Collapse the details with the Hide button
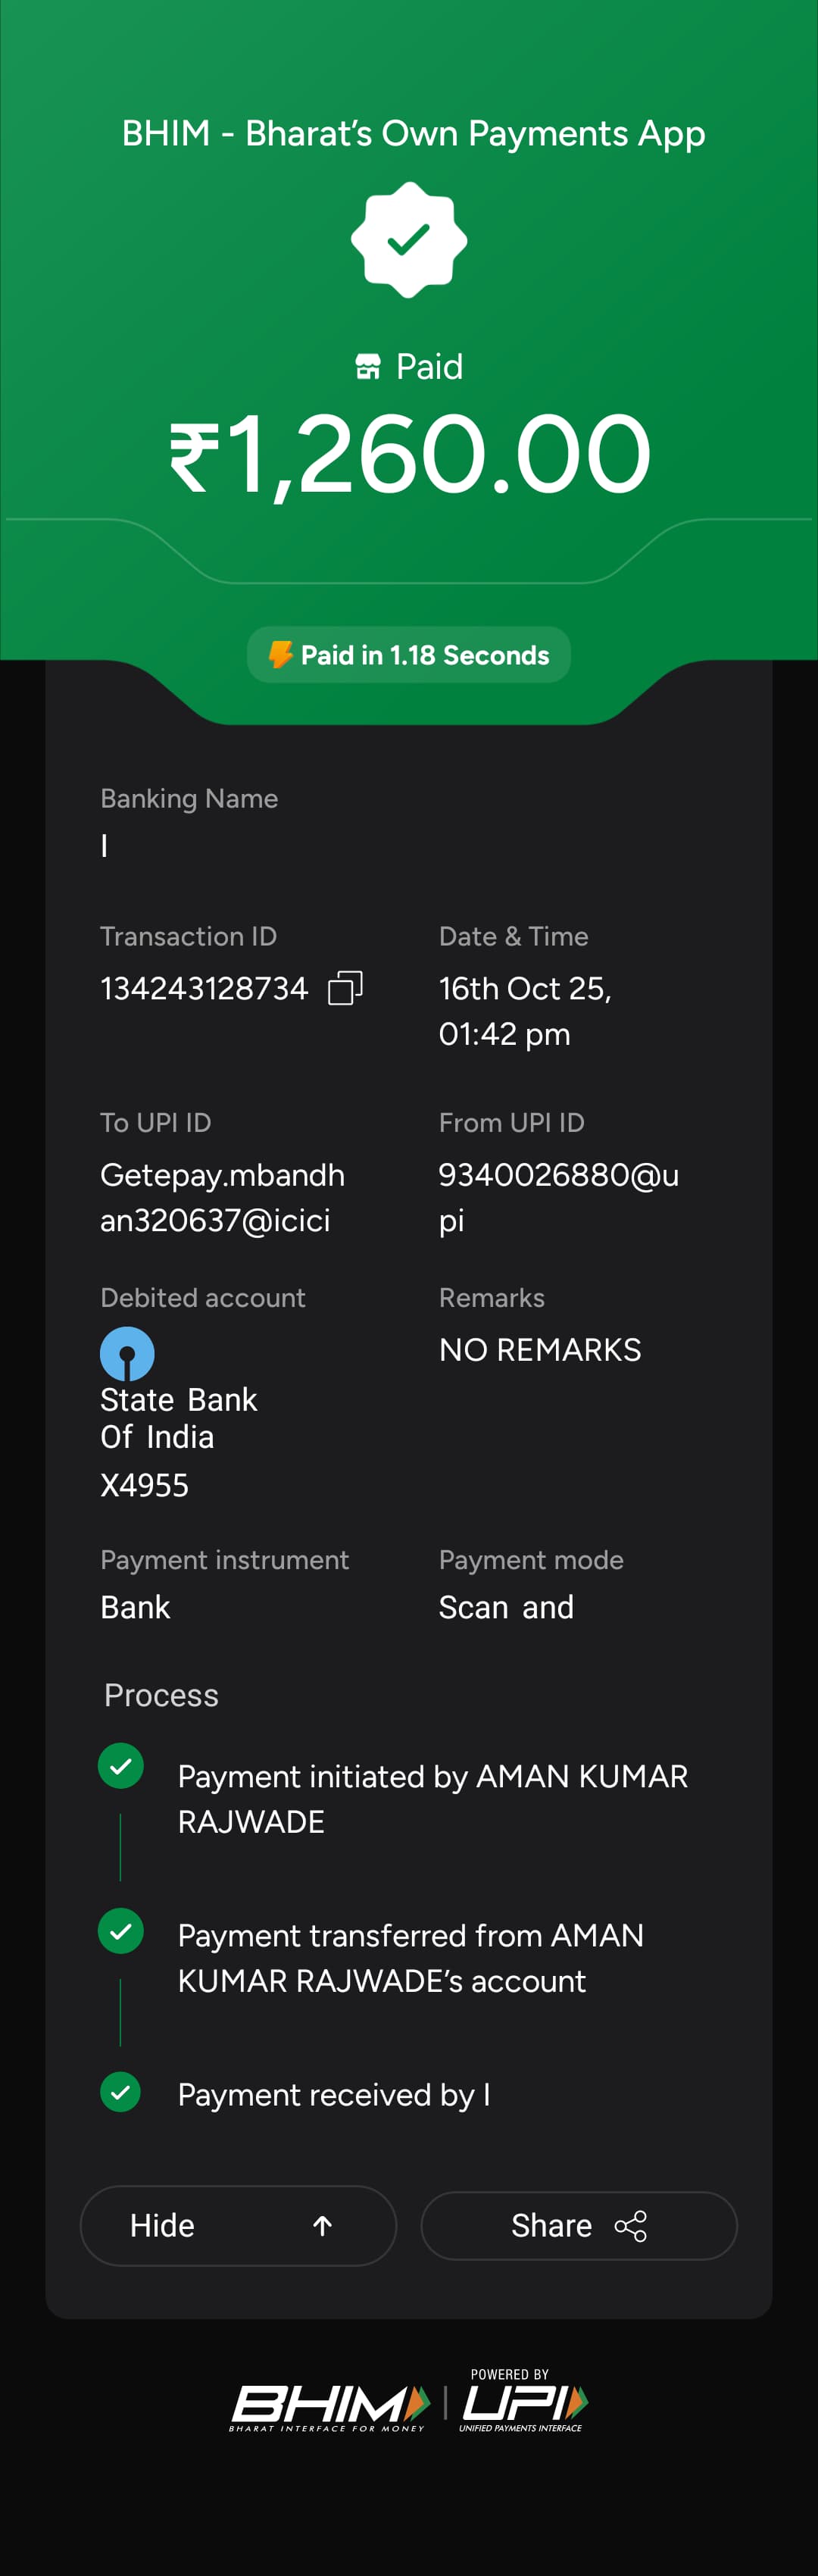 pyautogui.click(x=238, y=2225)
